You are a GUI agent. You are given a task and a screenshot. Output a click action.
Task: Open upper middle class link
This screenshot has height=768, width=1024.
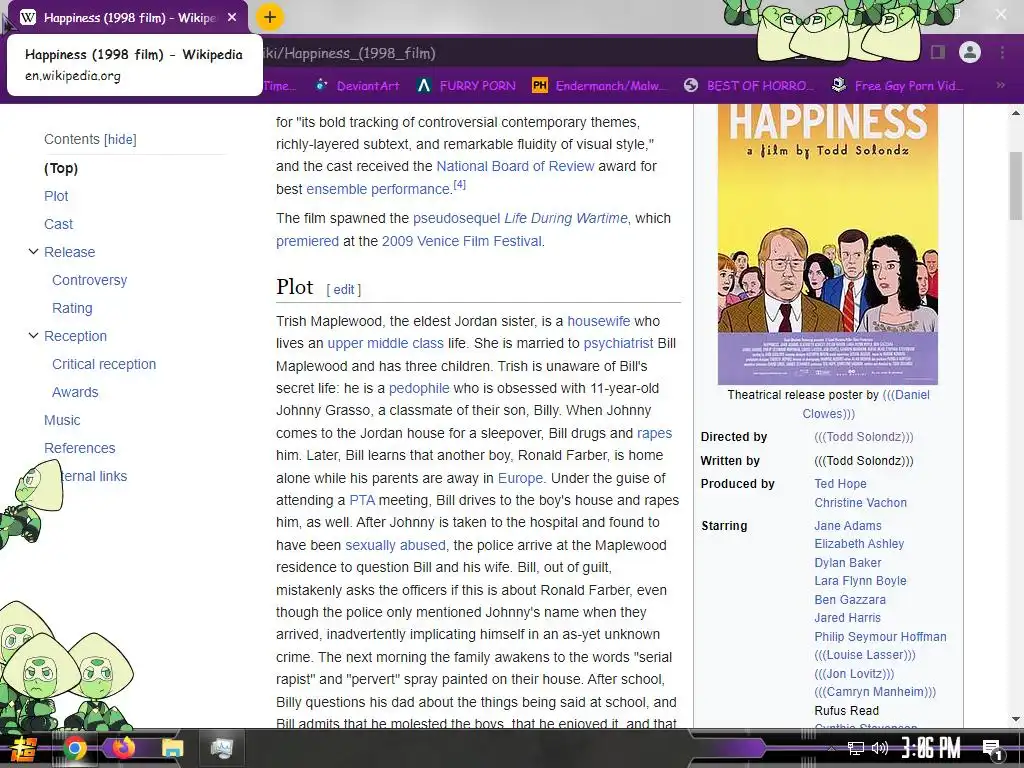click(x=385, y=344)
